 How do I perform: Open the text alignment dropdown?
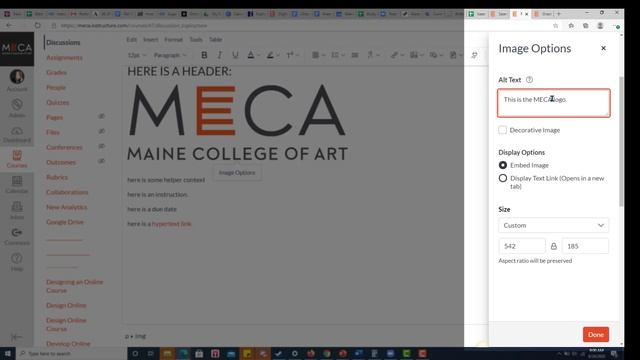318,55
